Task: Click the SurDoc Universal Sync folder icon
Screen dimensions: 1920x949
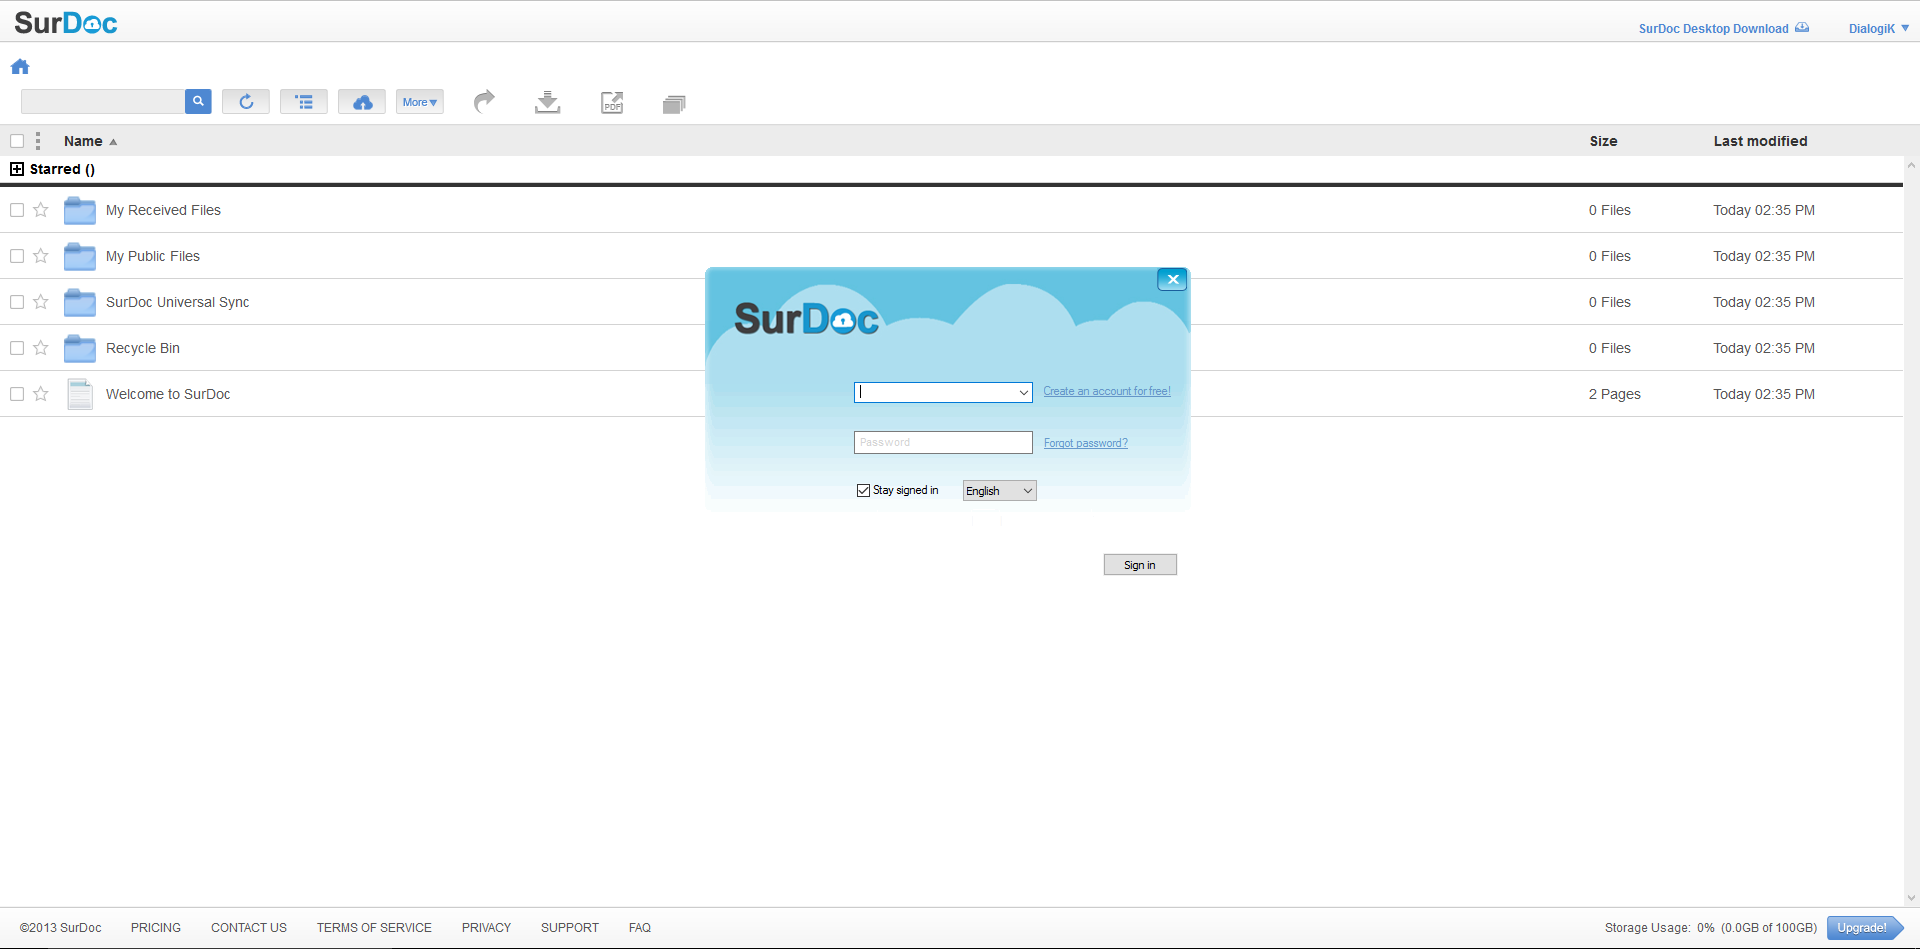Action: (x=80, y=302)
